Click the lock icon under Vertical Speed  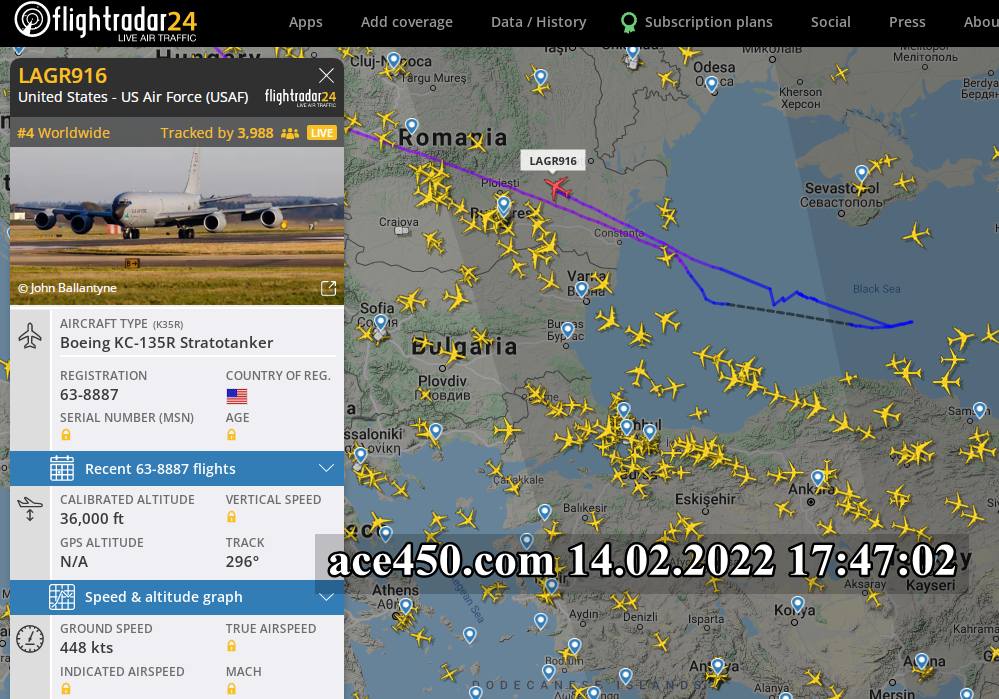point(231,517)
